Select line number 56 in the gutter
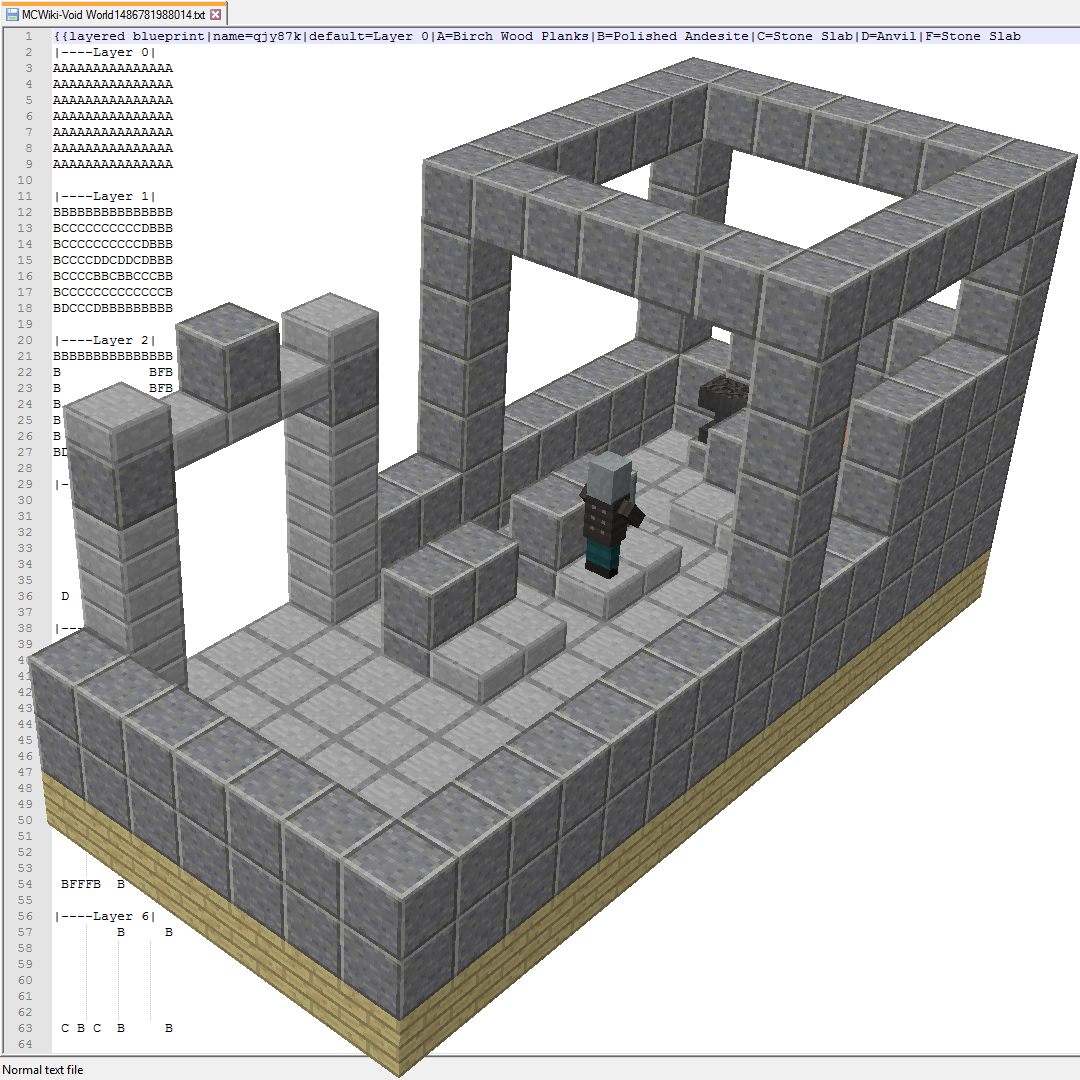The image size is (1080, 1080). tap(29, 916)
